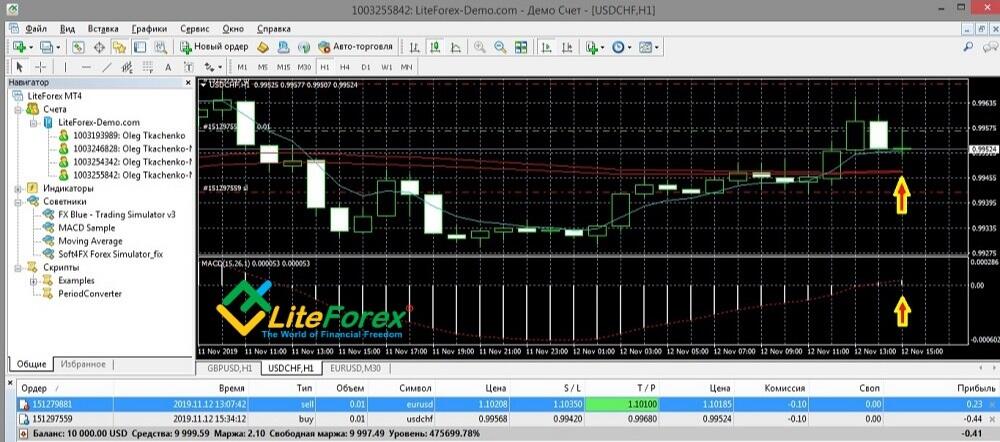This screenshot has width=1000, height=442.
Task: Zoom in on the chart
Action: (x=480, y=47)
